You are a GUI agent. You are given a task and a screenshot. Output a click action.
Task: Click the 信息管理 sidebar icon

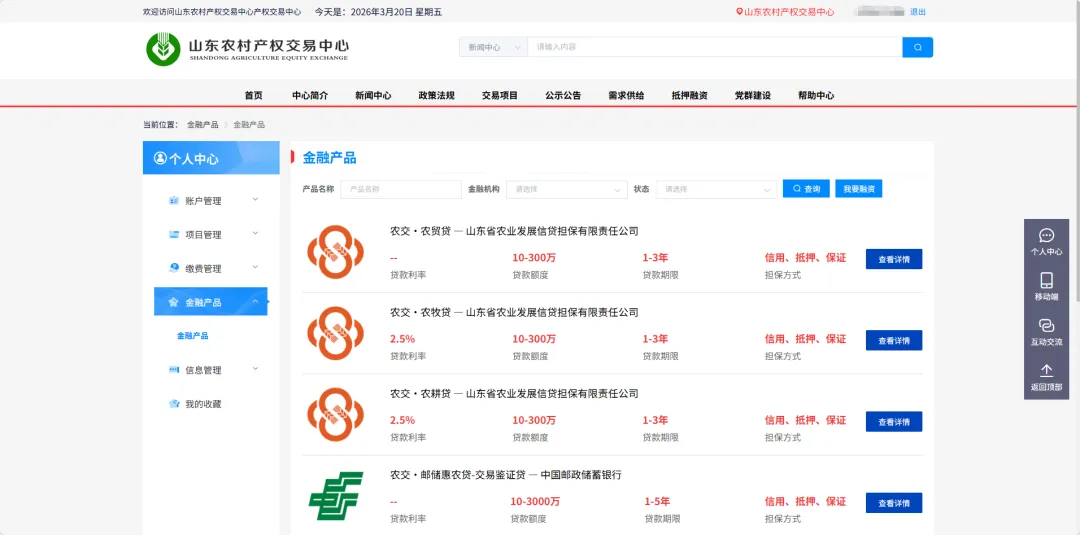[174, 370]
